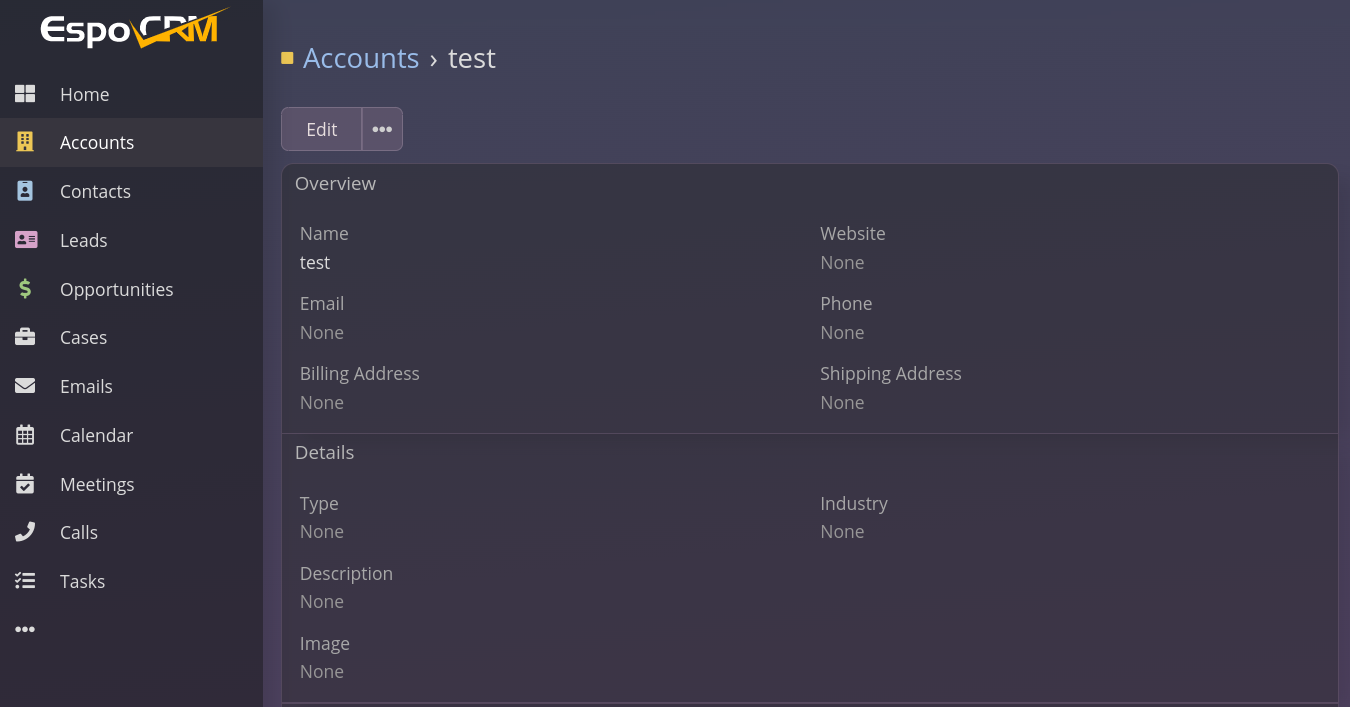Open Contacts via its badge icon

pyautogui.click(x=25, y=191)
